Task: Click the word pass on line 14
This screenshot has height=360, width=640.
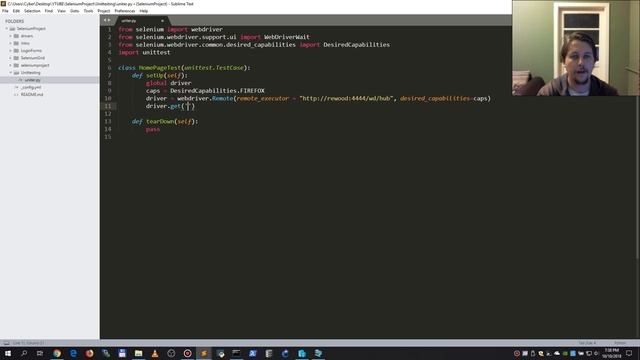Action: point(153,129)
